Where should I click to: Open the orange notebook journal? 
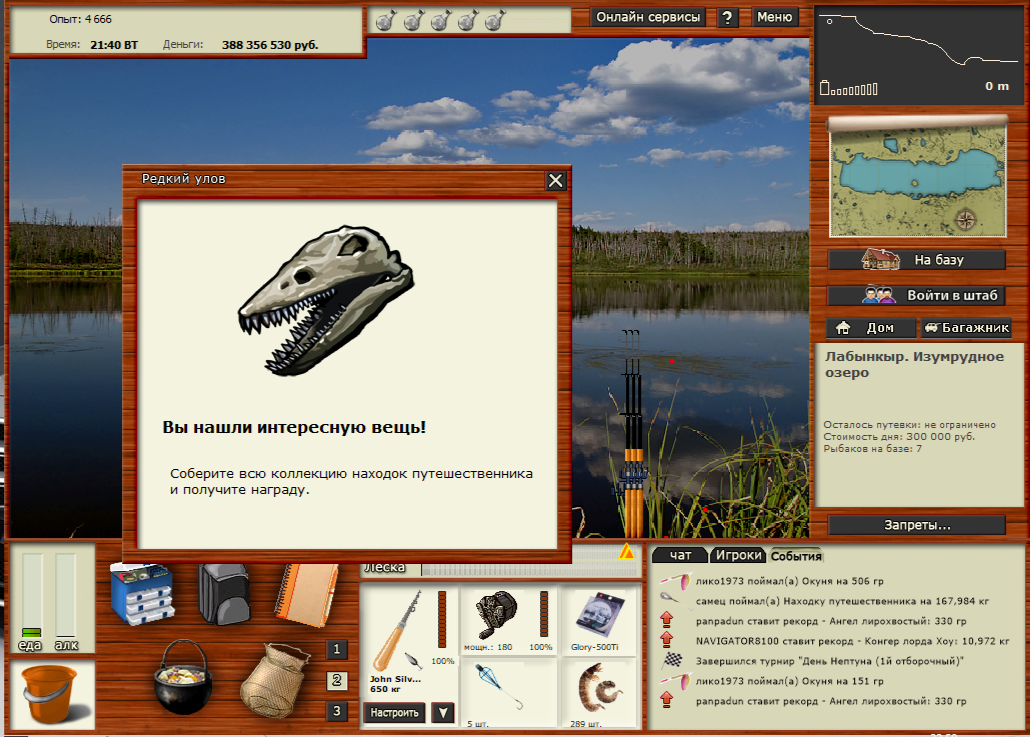[x=308, y=593]
